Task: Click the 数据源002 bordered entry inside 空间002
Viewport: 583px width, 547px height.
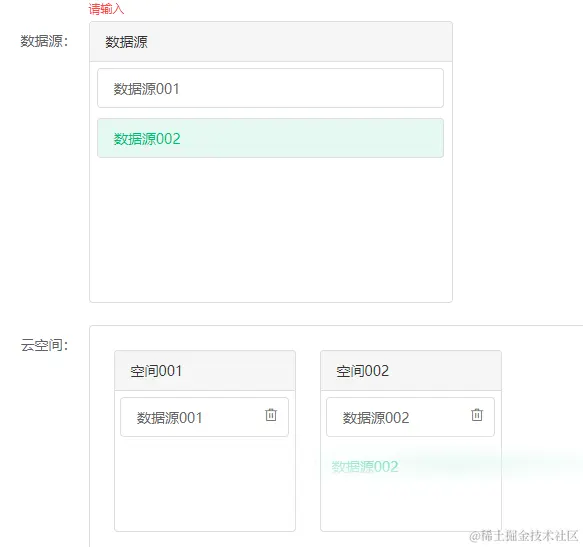Action: [x=410, y=417]
